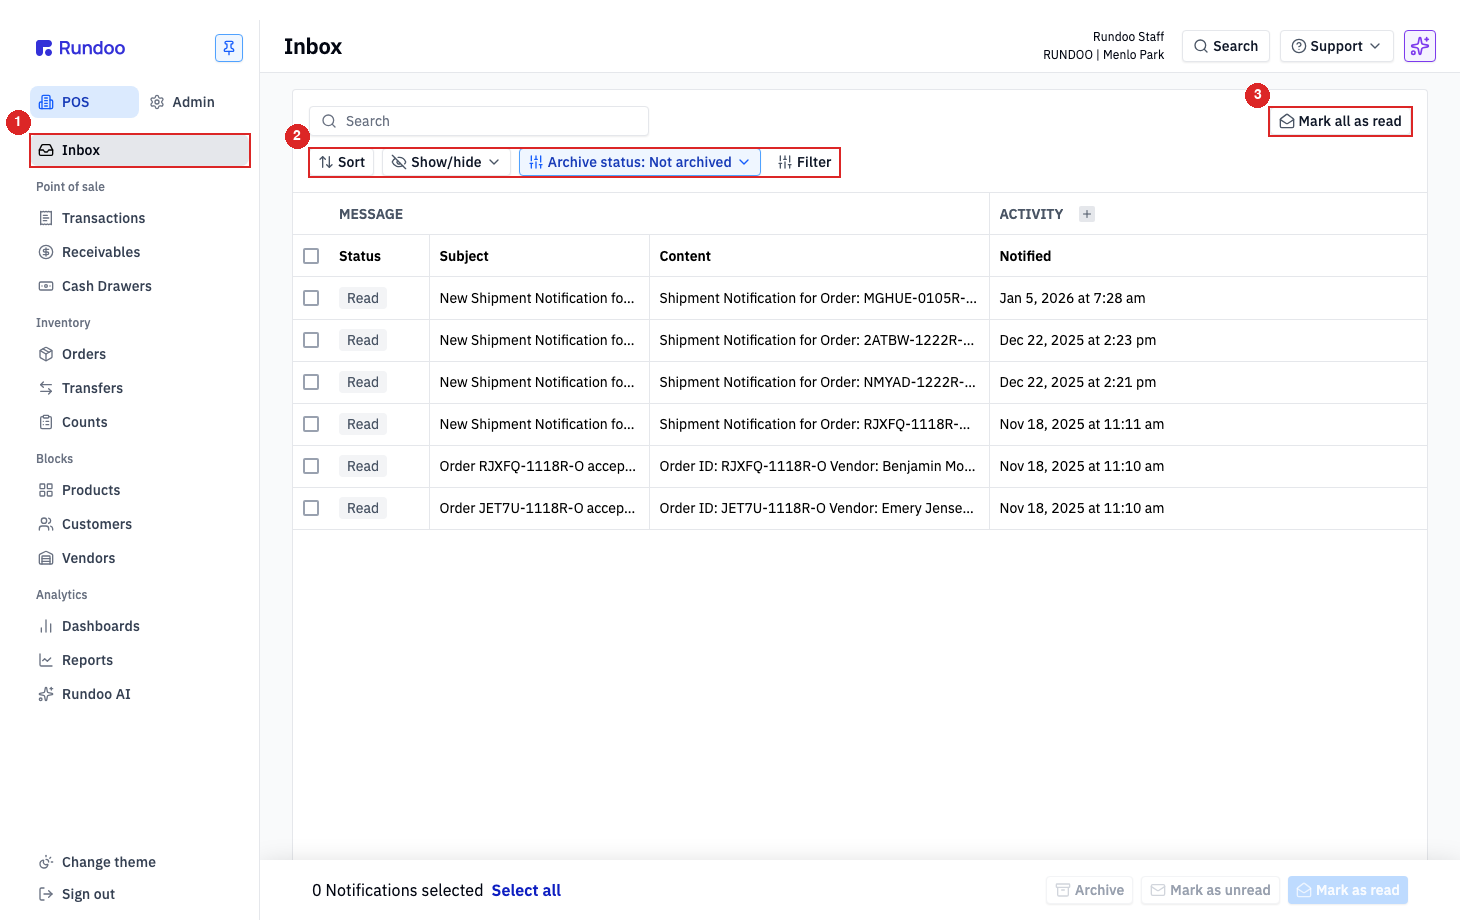Click the Dashboards bar chart icon
This screenshot has height=920, width=1460.
46,626
